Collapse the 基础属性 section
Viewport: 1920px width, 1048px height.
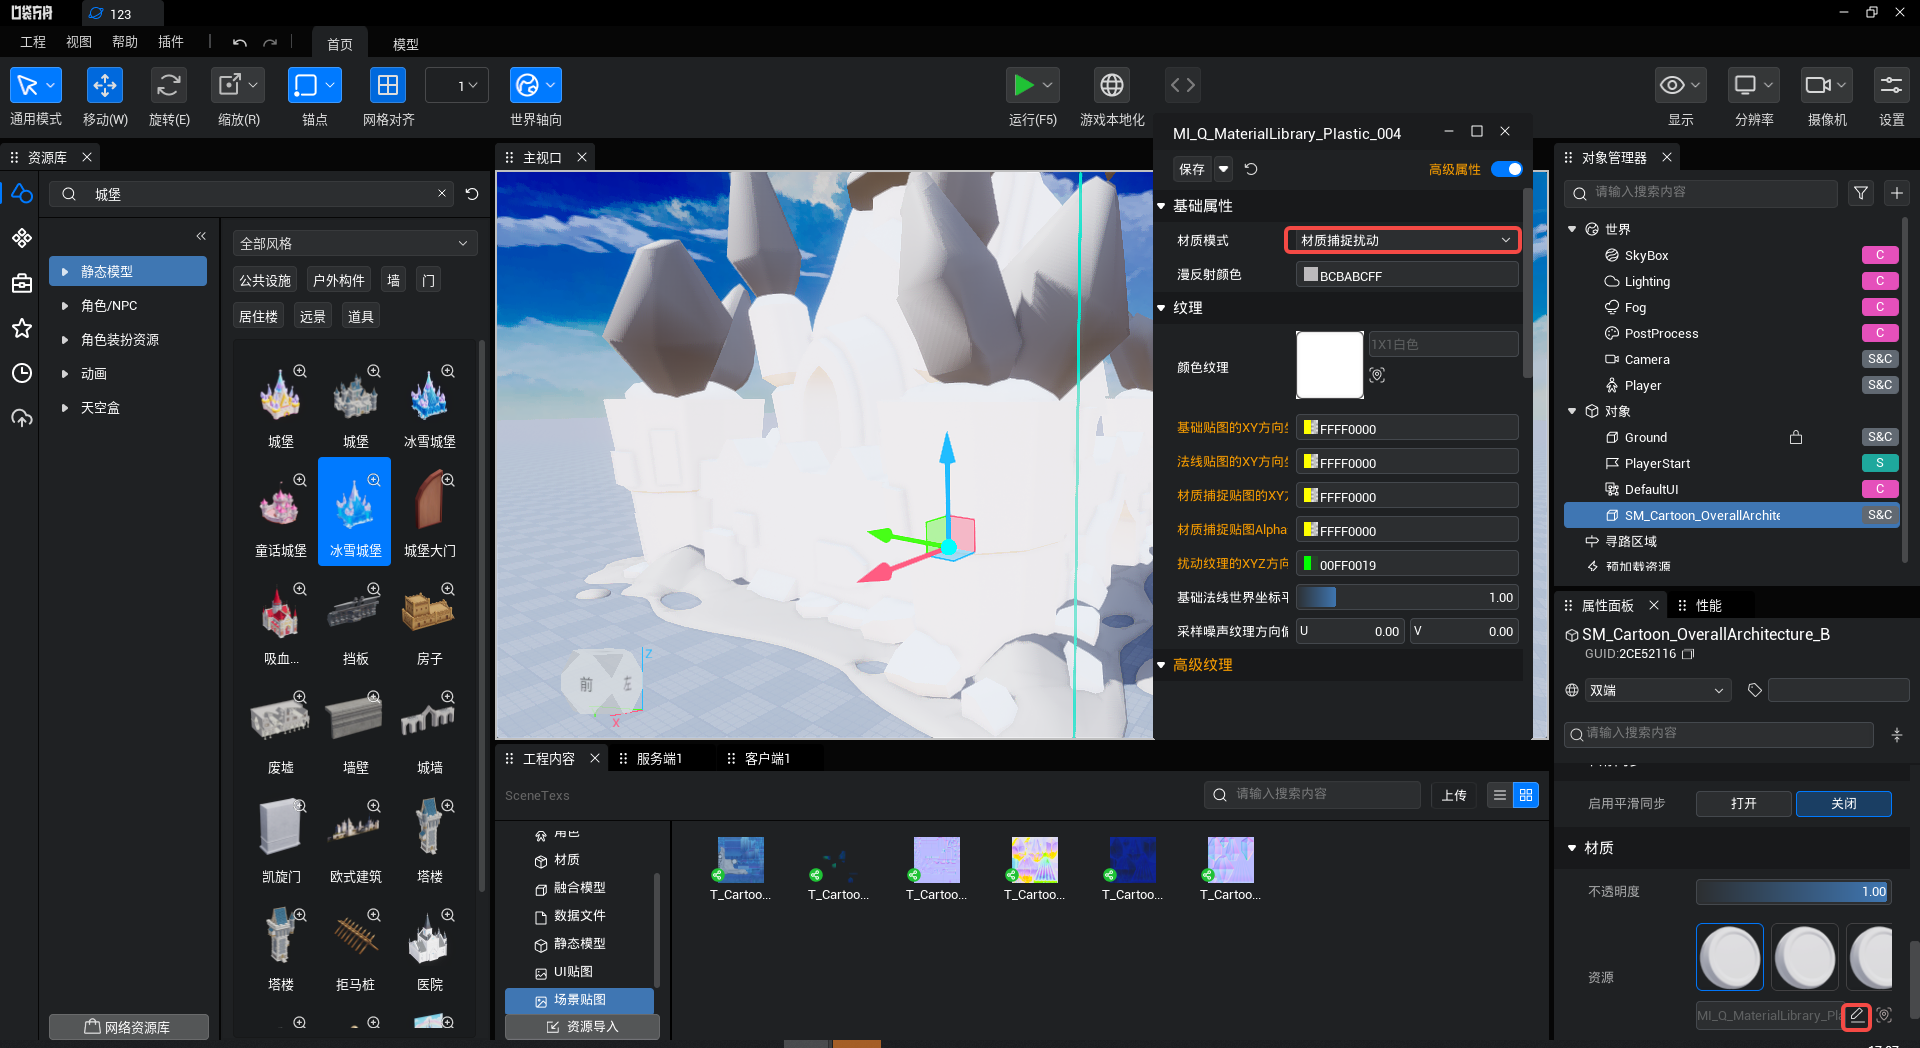click(x=1162, y=206)
